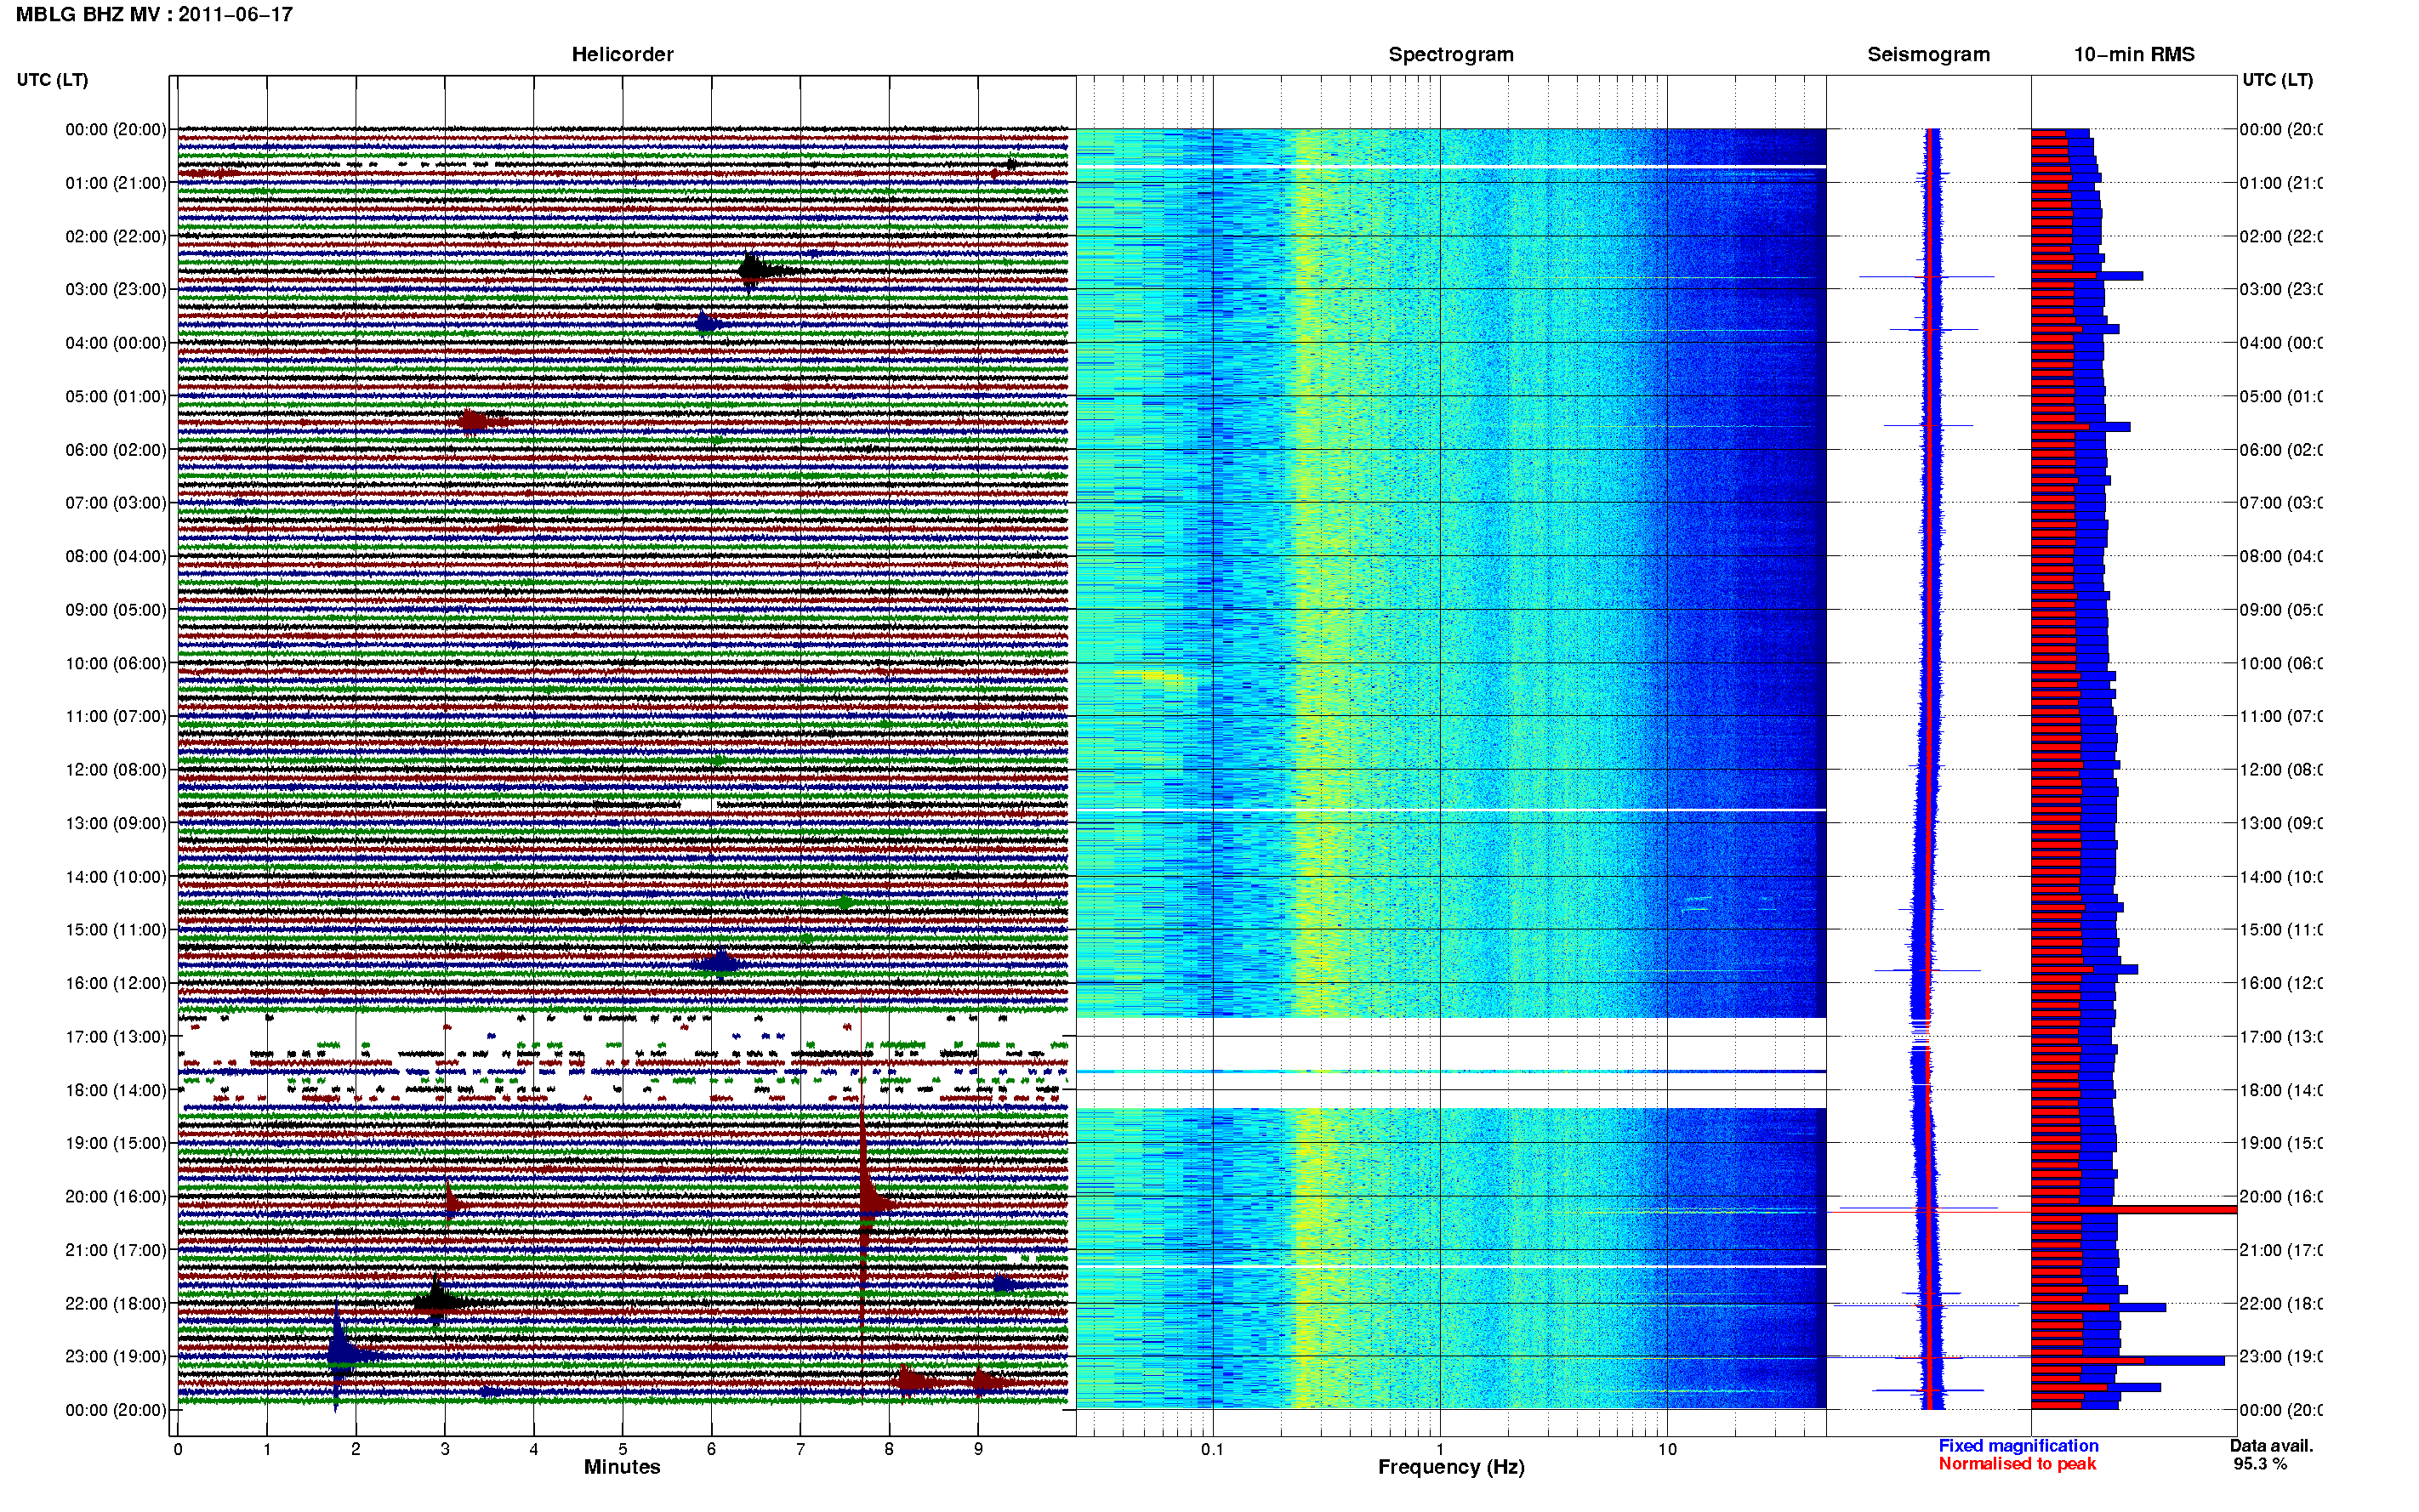
Task: Click the 'Data avail.' label
Action: (x=2271, y=1445)
